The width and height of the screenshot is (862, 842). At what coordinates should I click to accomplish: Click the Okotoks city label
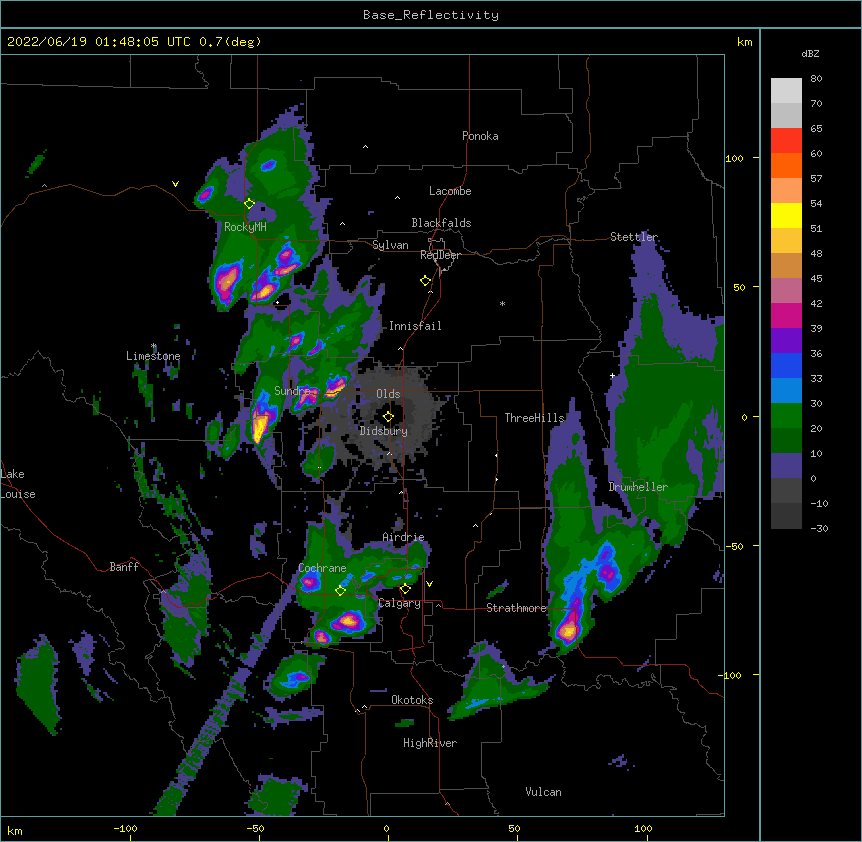(x=412, y=700)
